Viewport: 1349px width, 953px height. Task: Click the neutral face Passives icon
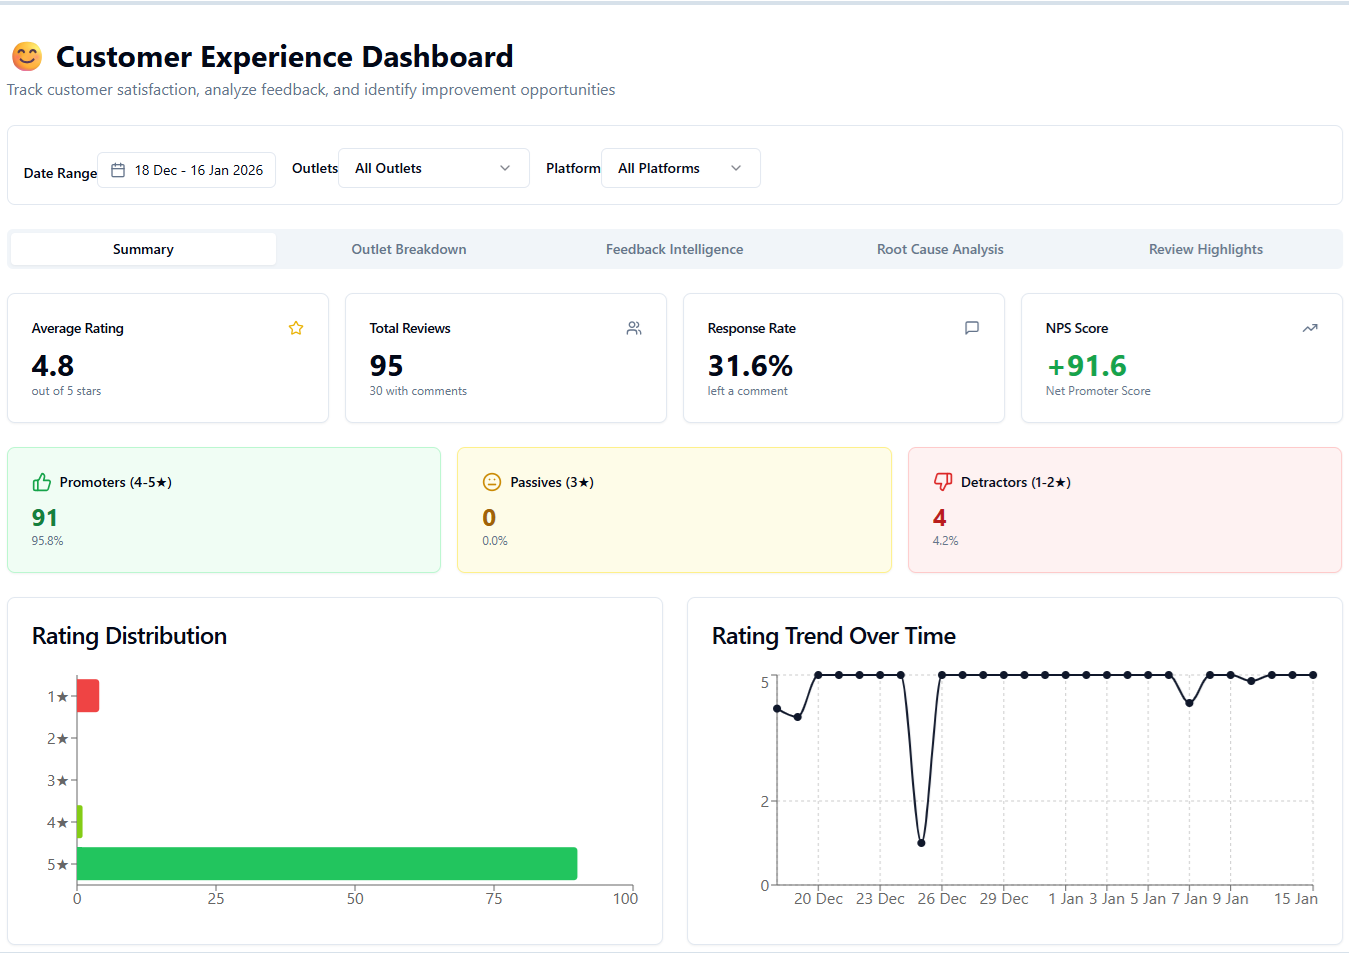492,482
